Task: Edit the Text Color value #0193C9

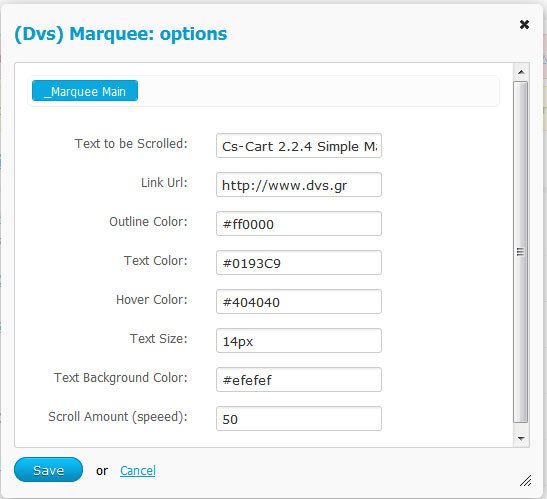Action: (299, 262)
